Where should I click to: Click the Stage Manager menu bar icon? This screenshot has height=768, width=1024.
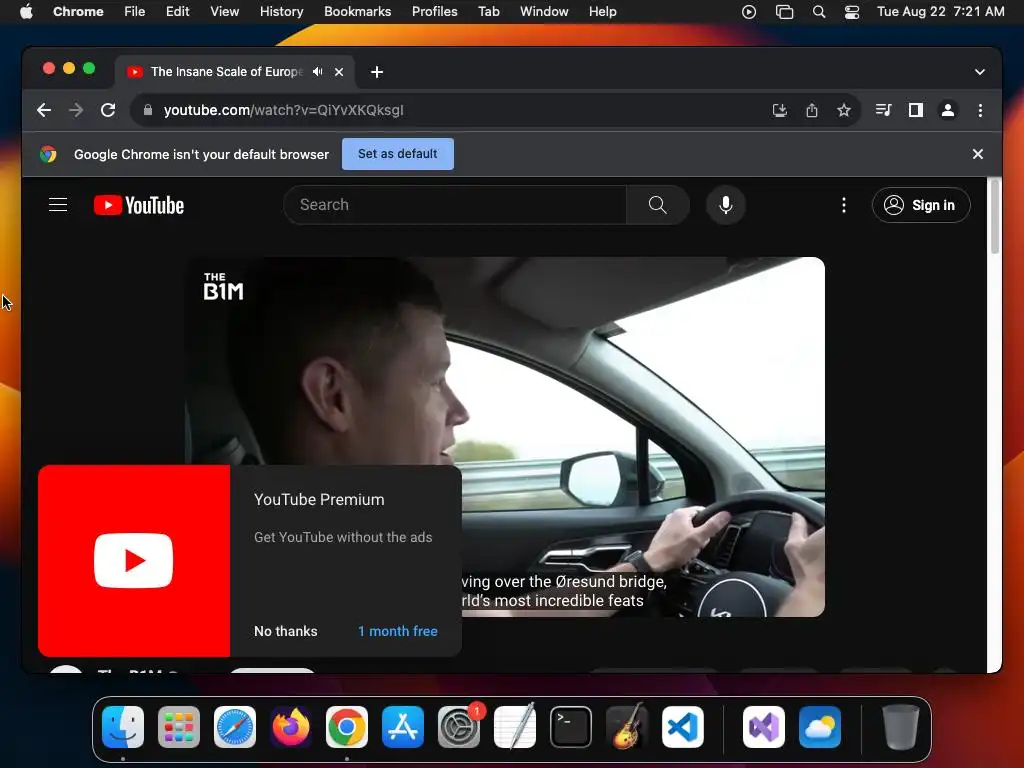click(784, 12)
